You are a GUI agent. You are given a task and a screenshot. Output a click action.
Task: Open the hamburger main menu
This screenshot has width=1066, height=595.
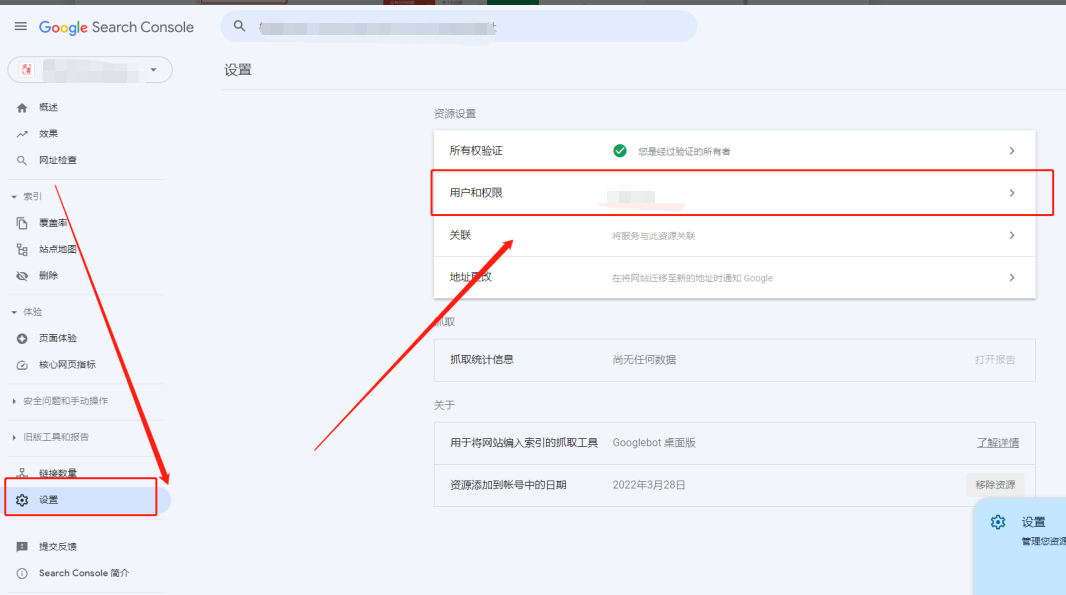click(x=20, y=27)
